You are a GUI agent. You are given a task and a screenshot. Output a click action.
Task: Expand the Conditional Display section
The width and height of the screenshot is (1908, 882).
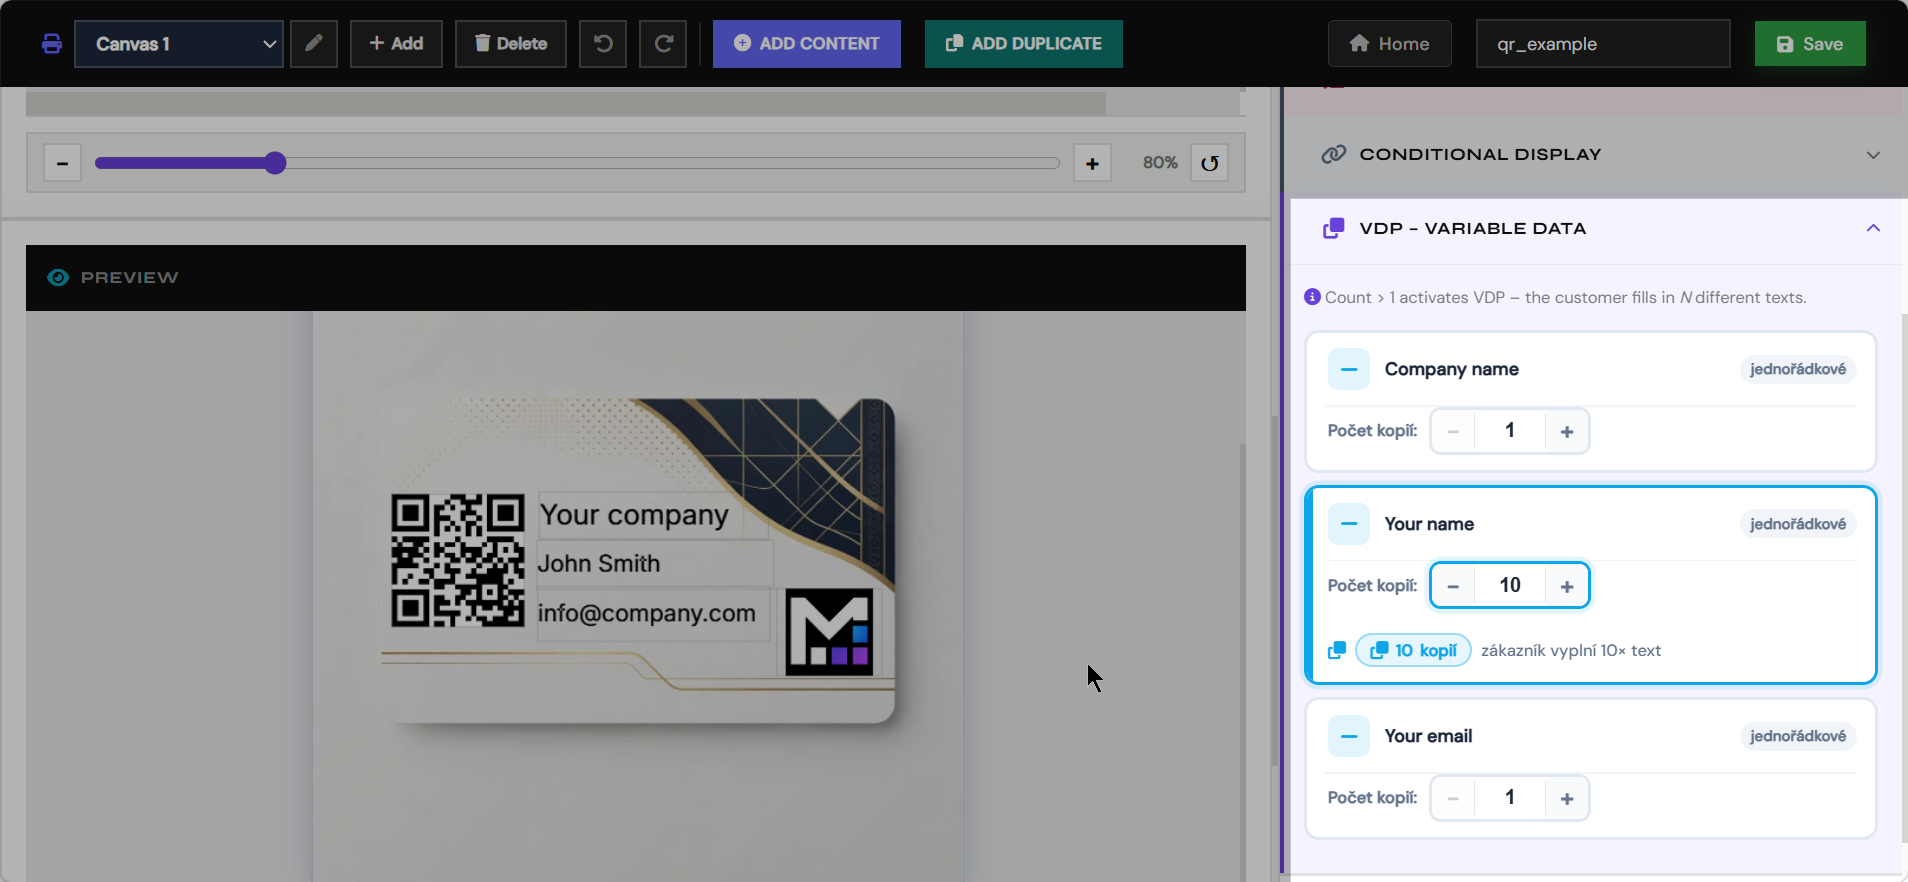click(1596, 155)
